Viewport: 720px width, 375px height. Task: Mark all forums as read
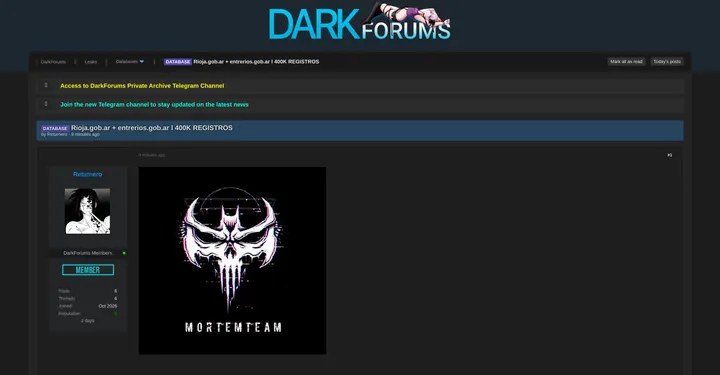pyautogui.click(x=626, y=62)
